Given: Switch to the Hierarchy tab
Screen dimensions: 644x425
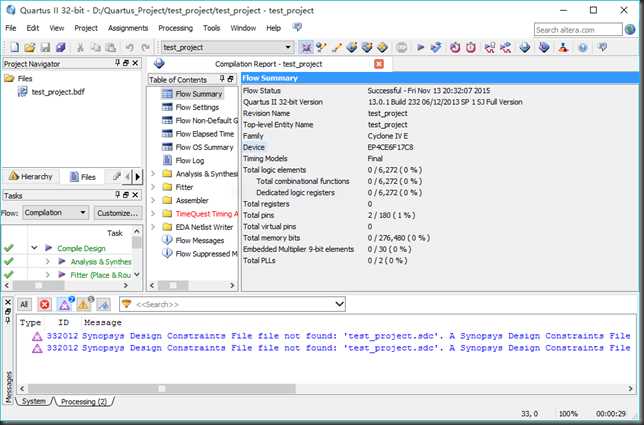Looking at the screenshot, I should click(x=31, y=177).
